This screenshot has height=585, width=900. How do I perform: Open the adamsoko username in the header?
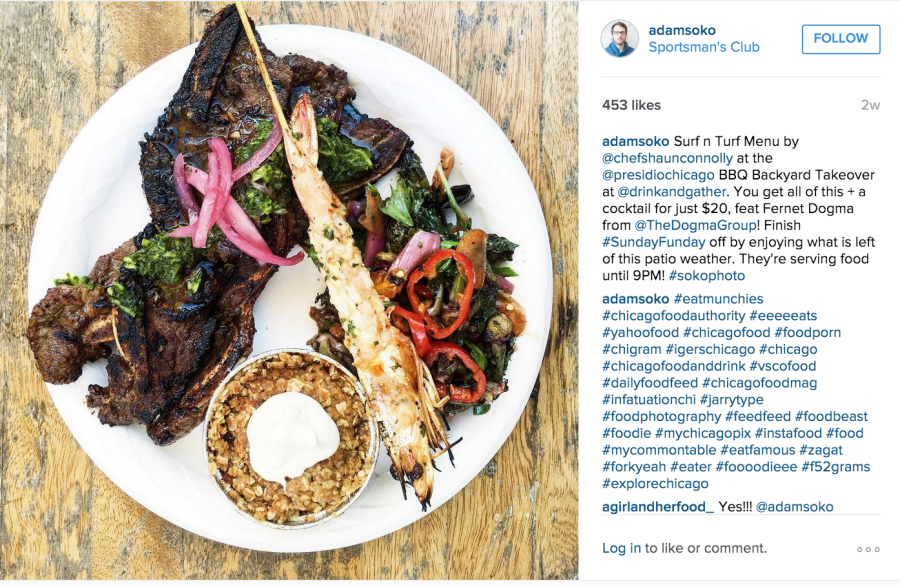682,30
